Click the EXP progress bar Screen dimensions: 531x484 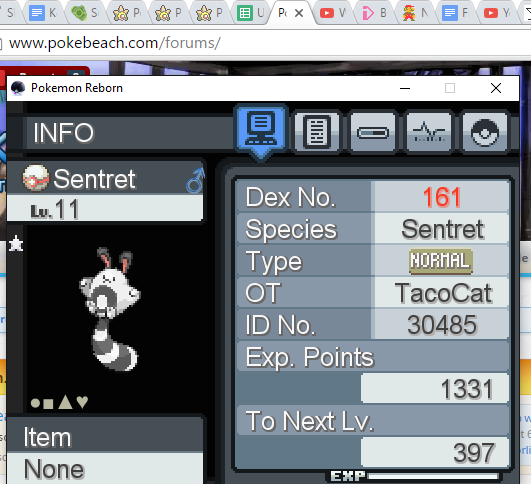click(x=433, y=477)
